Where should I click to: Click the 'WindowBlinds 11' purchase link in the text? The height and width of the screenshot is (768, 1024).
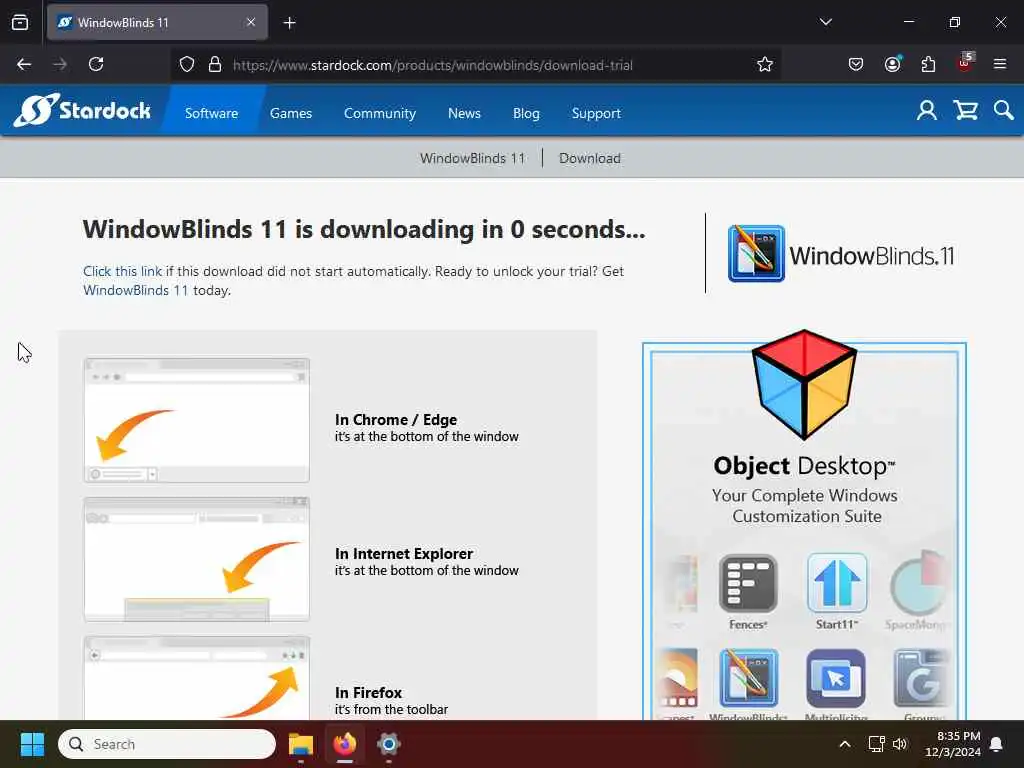(135, 290)
